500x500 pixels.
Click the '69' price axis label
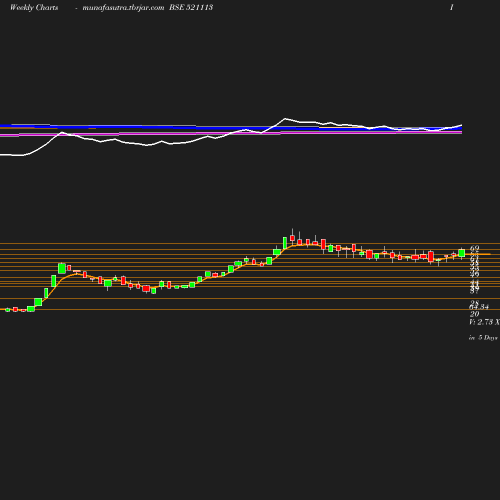pos(475,248)
